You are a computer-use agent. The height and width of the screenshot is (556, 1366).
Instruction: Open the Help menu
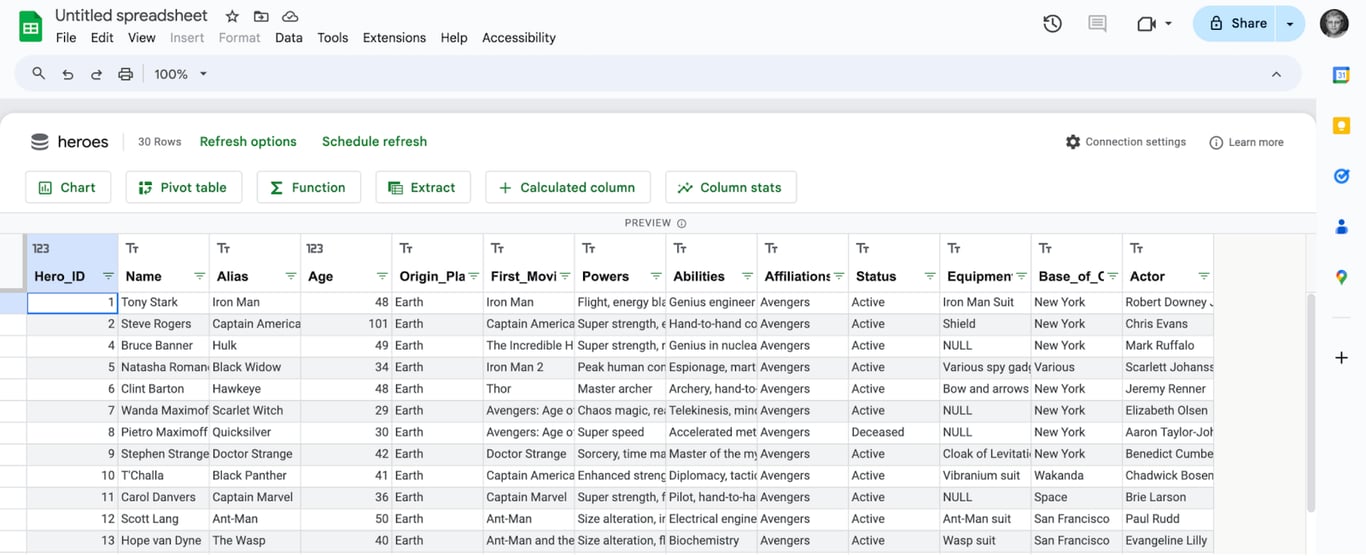click(x=454, y=38)
